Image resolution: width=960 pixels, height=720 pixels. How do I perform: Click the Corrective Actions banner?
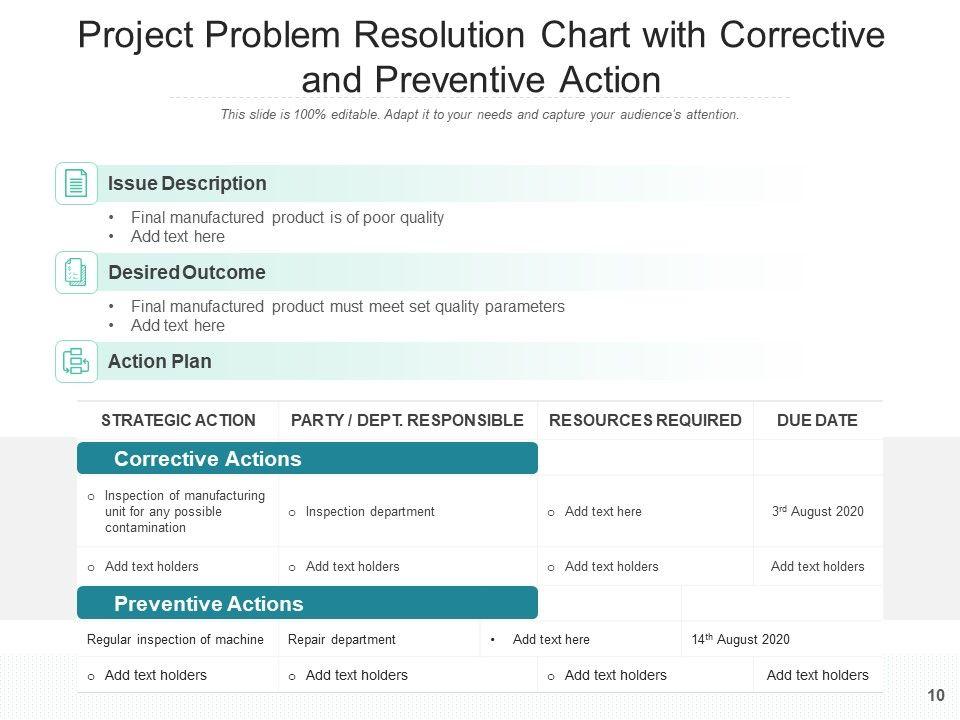tap(307, 459)
